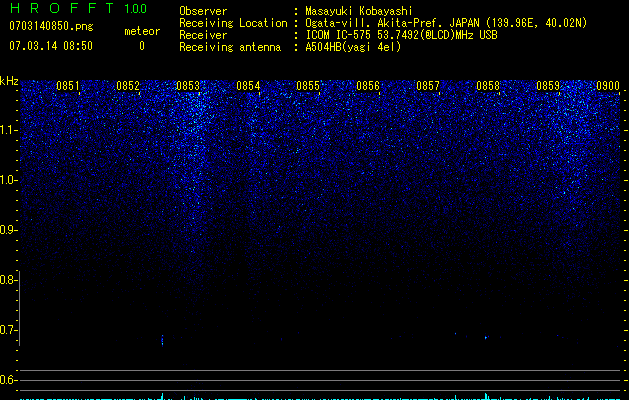Click the 0852 time marker

pos(128,86)
